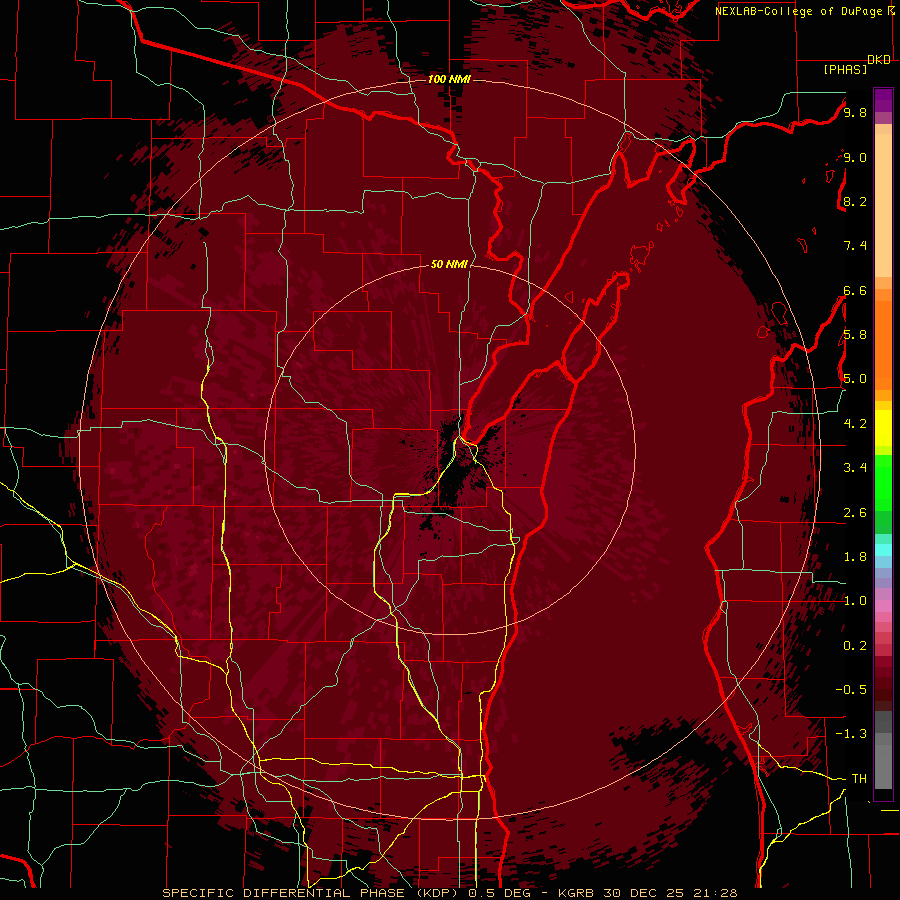The image size is (900, 900).
Task: Click the "100 NMI" range ring label
Action: 449,79
